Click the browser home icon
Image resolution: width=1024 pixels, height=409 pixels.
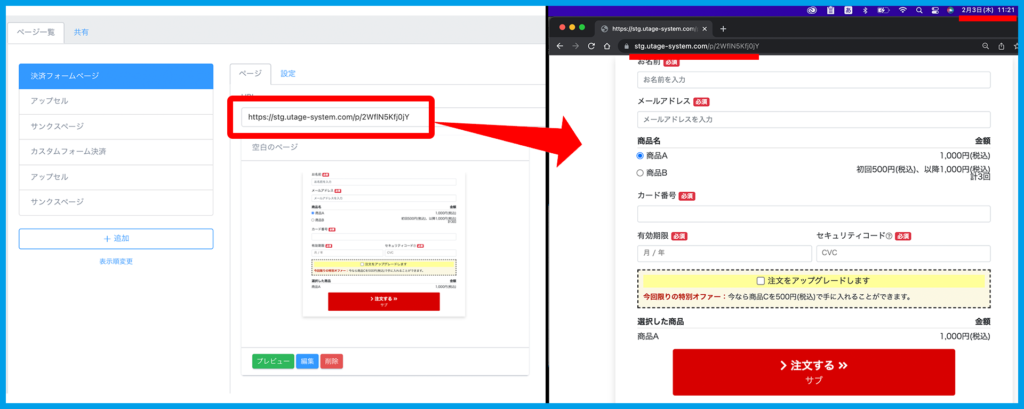608,46
